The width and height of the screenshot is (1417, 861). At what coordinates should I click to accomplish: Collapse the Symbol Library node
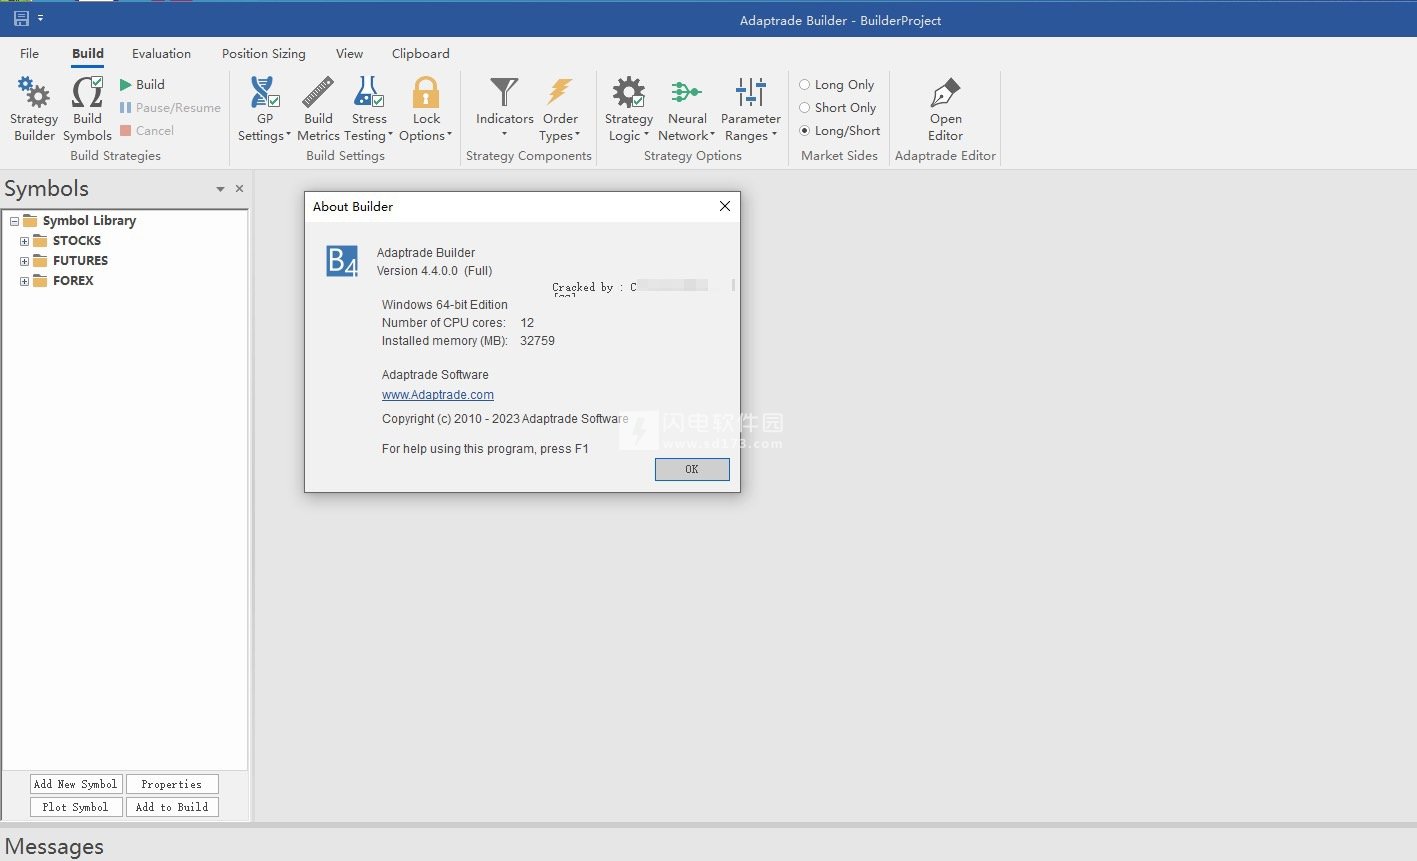[14, 221]
